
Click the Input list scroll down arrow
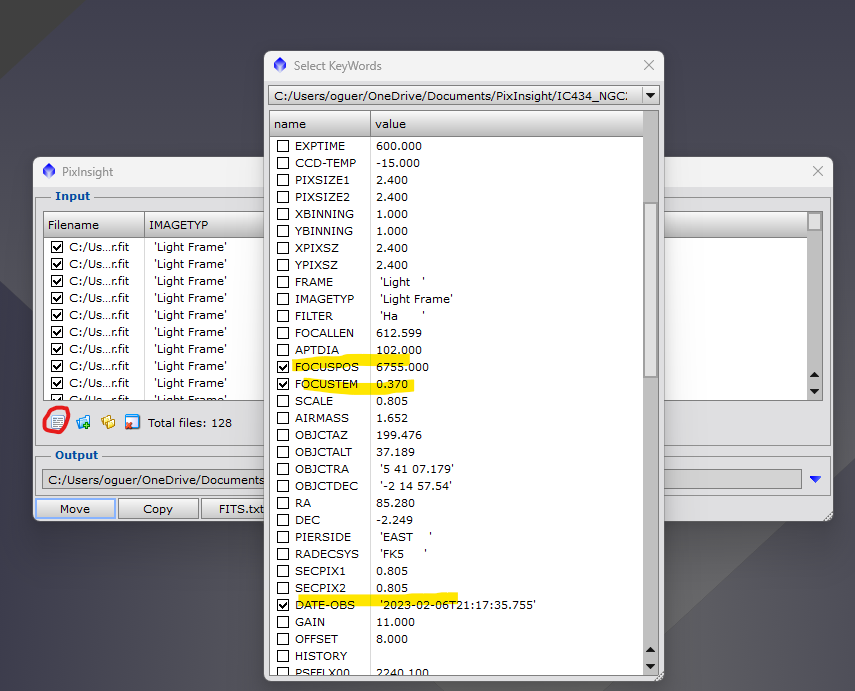(815, 391)
